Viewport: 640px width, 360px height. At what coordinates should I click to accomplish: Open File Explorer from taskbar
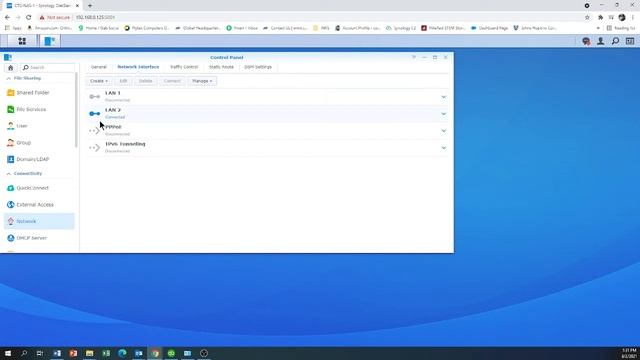pyautogui.click(x=89, y=353)
